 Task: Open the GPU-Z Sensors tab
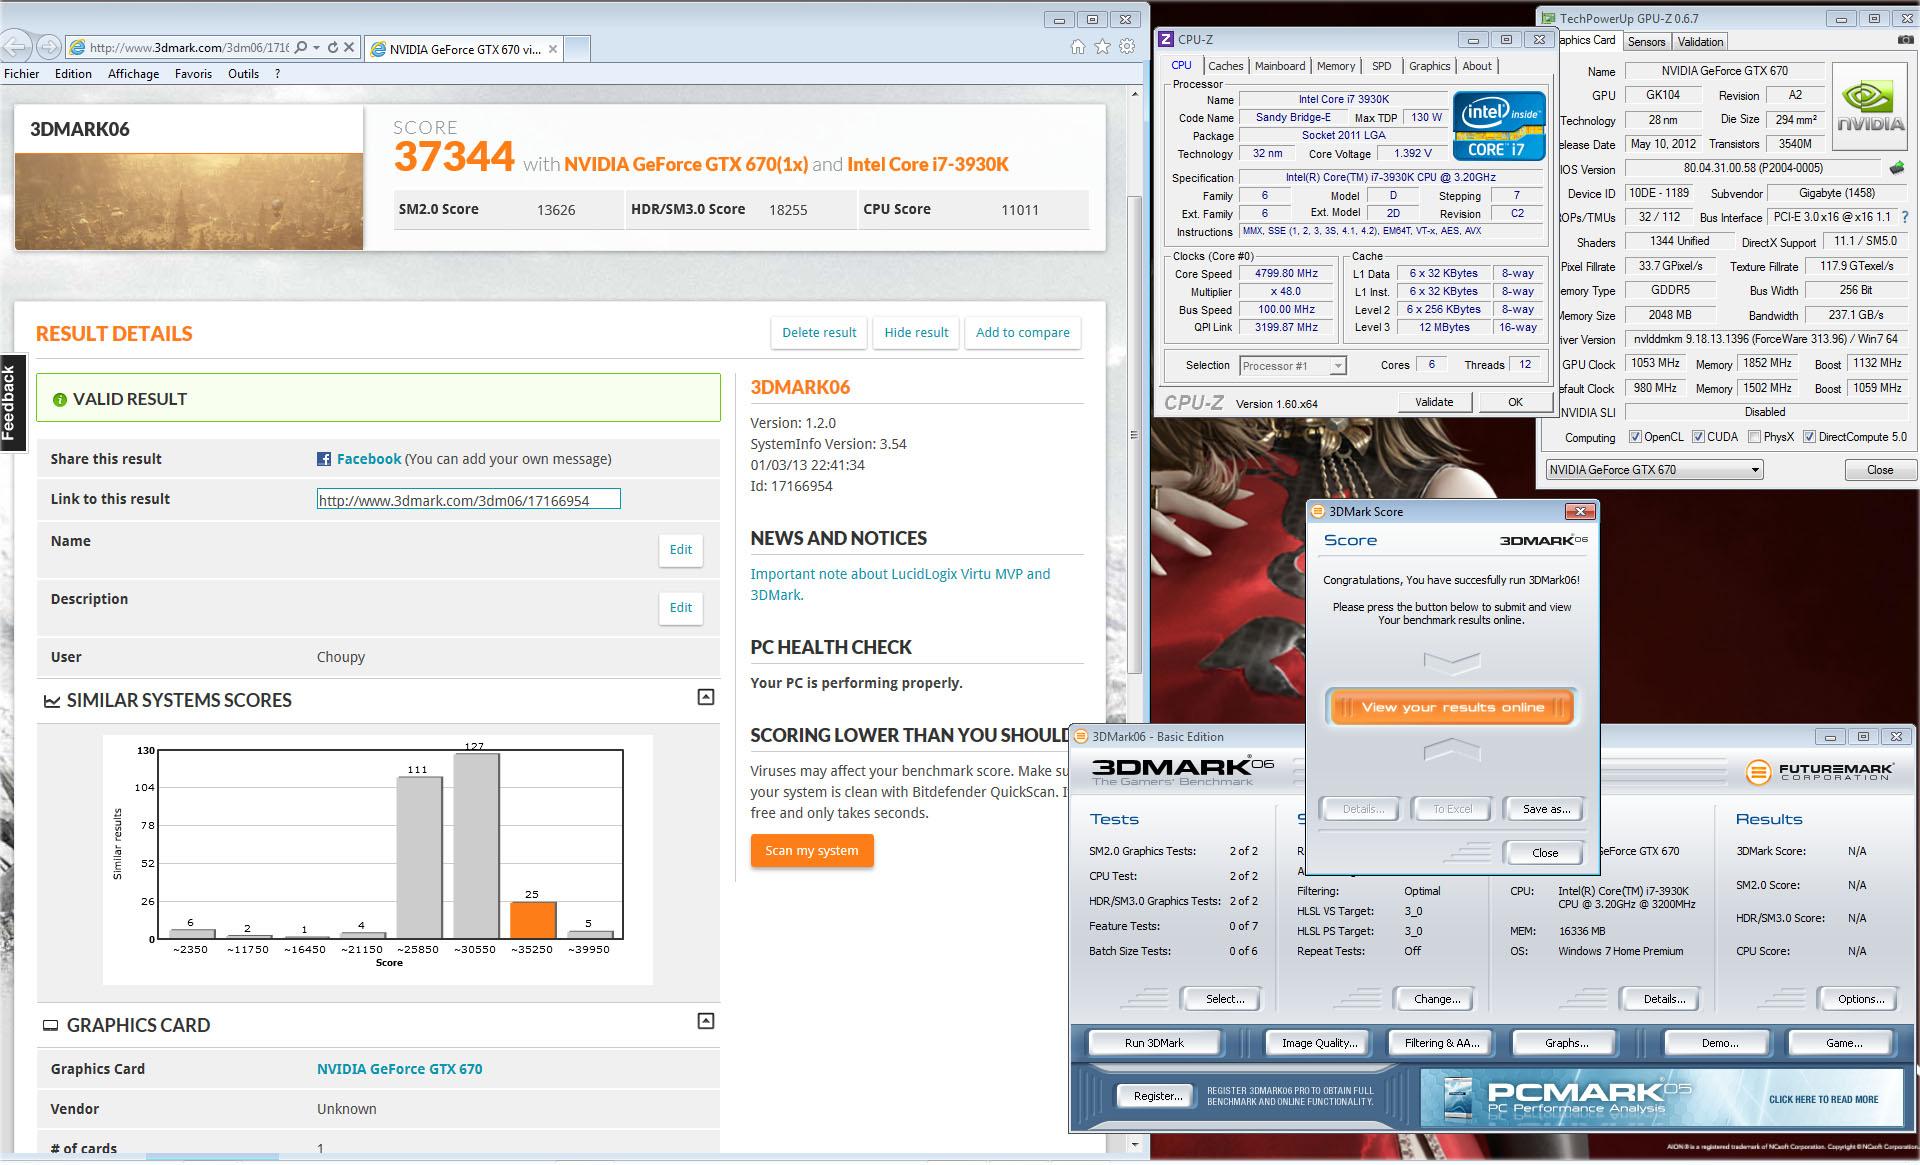[1646, 42]
